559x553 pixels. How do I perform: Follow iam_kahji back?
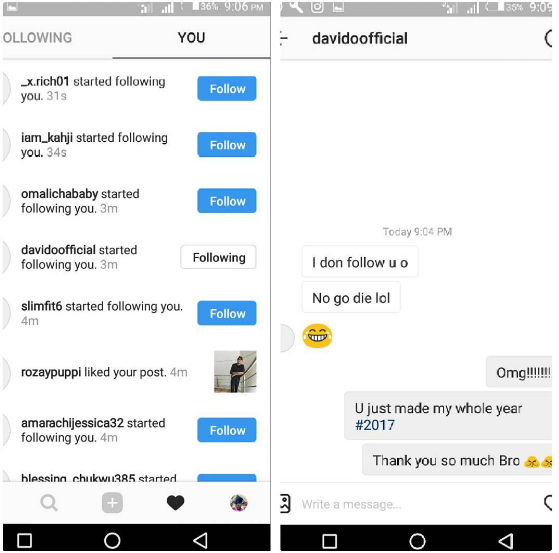click(227, 145)
